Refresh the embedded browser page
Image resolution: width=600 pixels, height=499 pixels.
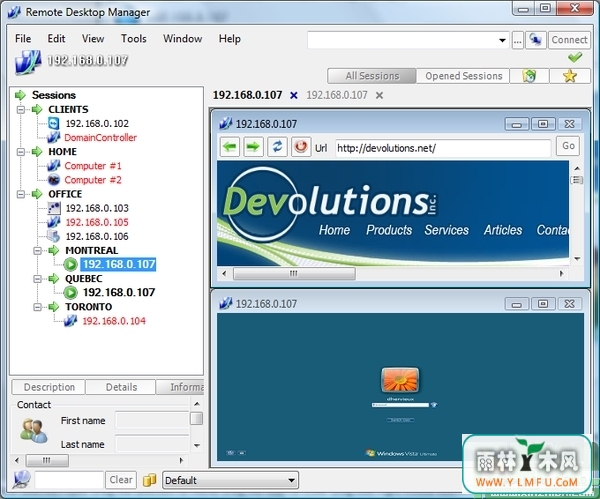tap(277, 147)
